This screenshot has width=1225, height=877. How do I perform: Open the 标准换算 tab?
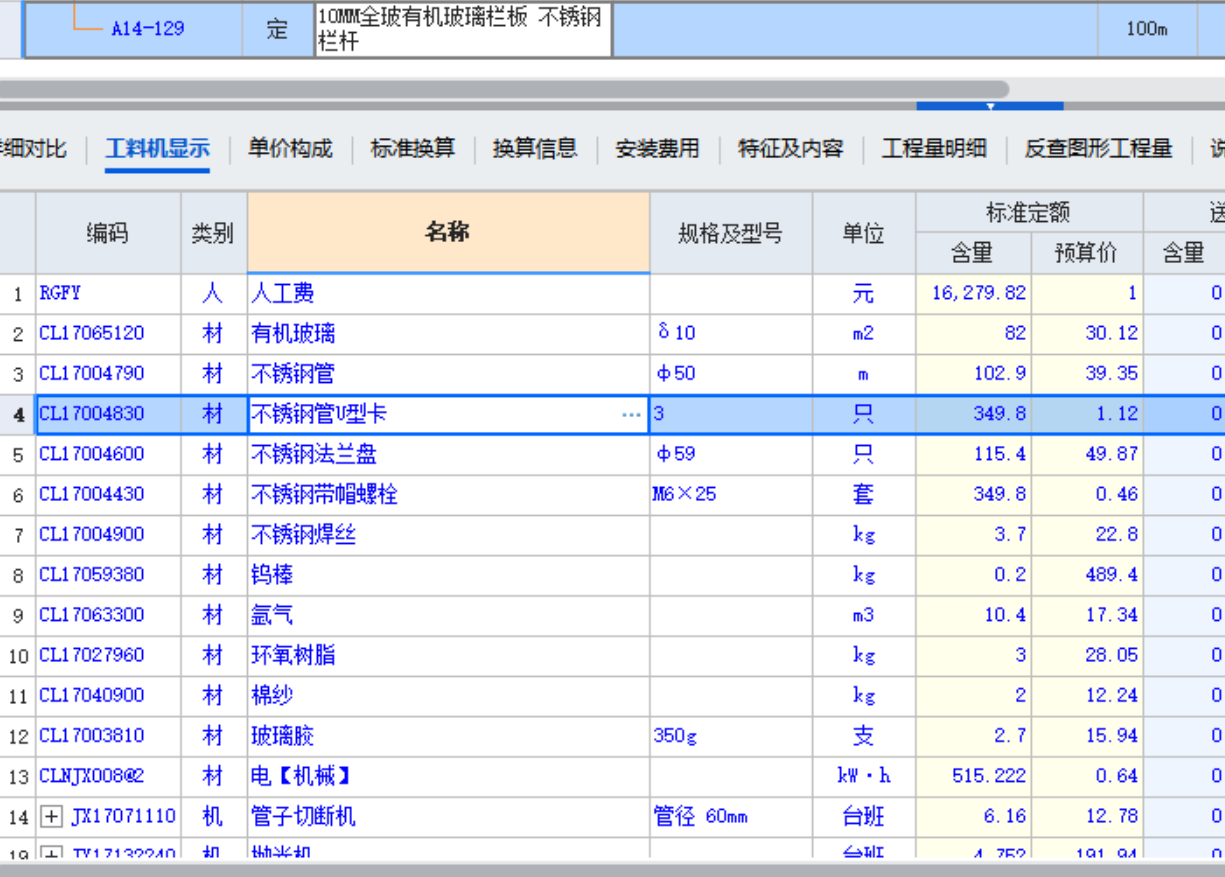click(412, 149)
